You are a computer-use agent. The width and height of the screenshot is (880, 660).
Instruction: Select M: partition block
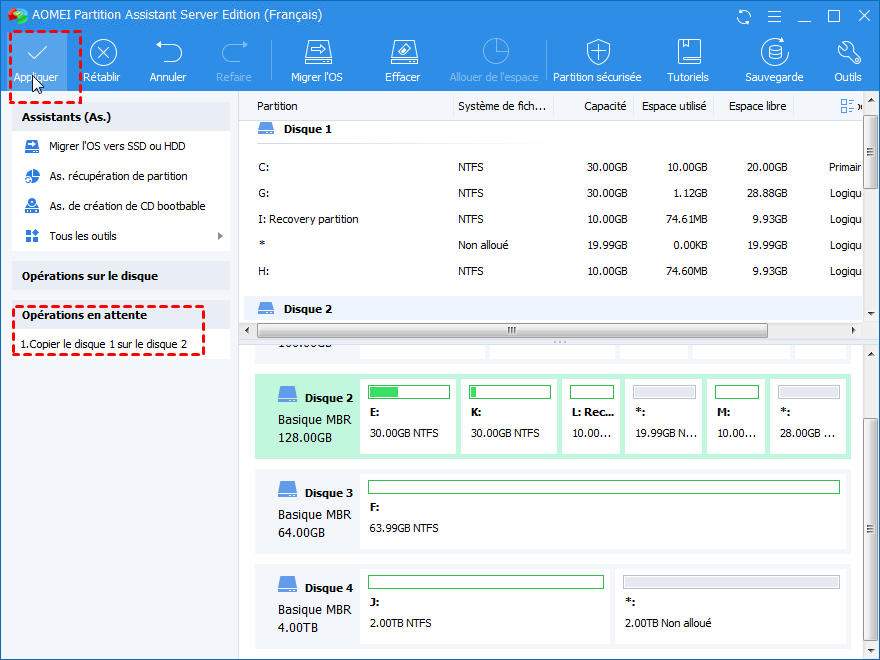coord(736,416)
